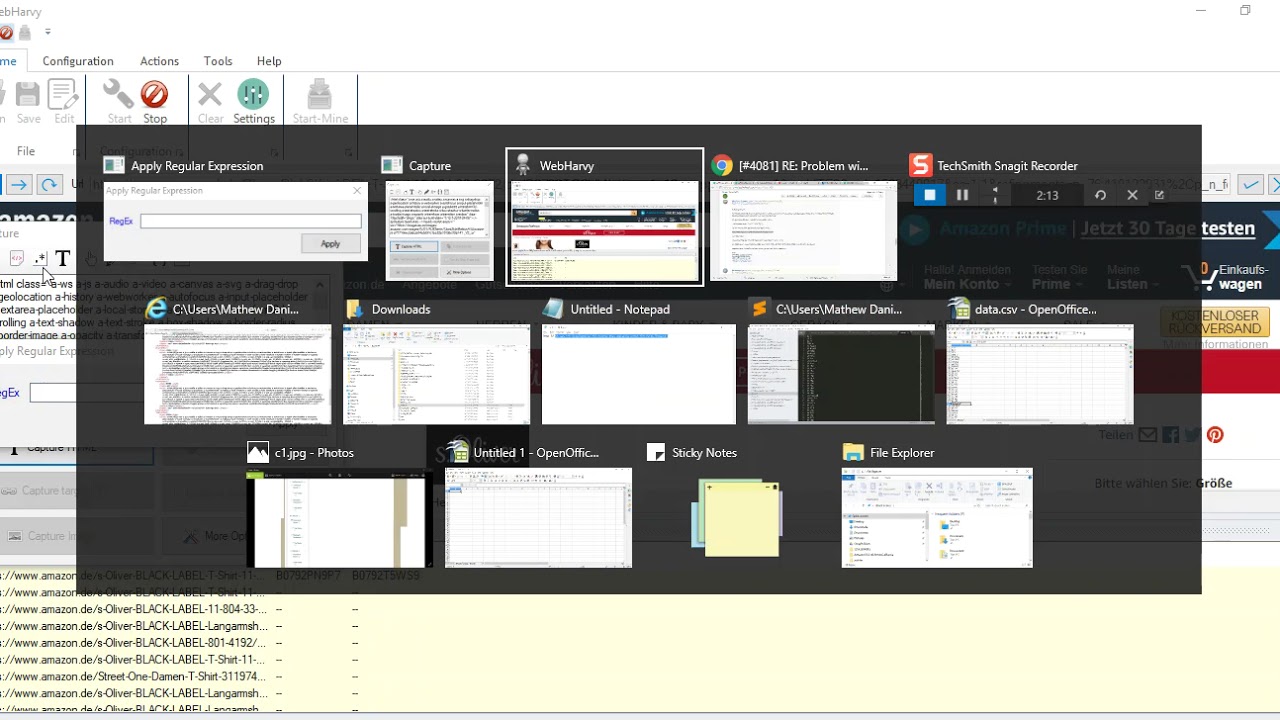Open the Tools ribbon tab

click(218, 61)
